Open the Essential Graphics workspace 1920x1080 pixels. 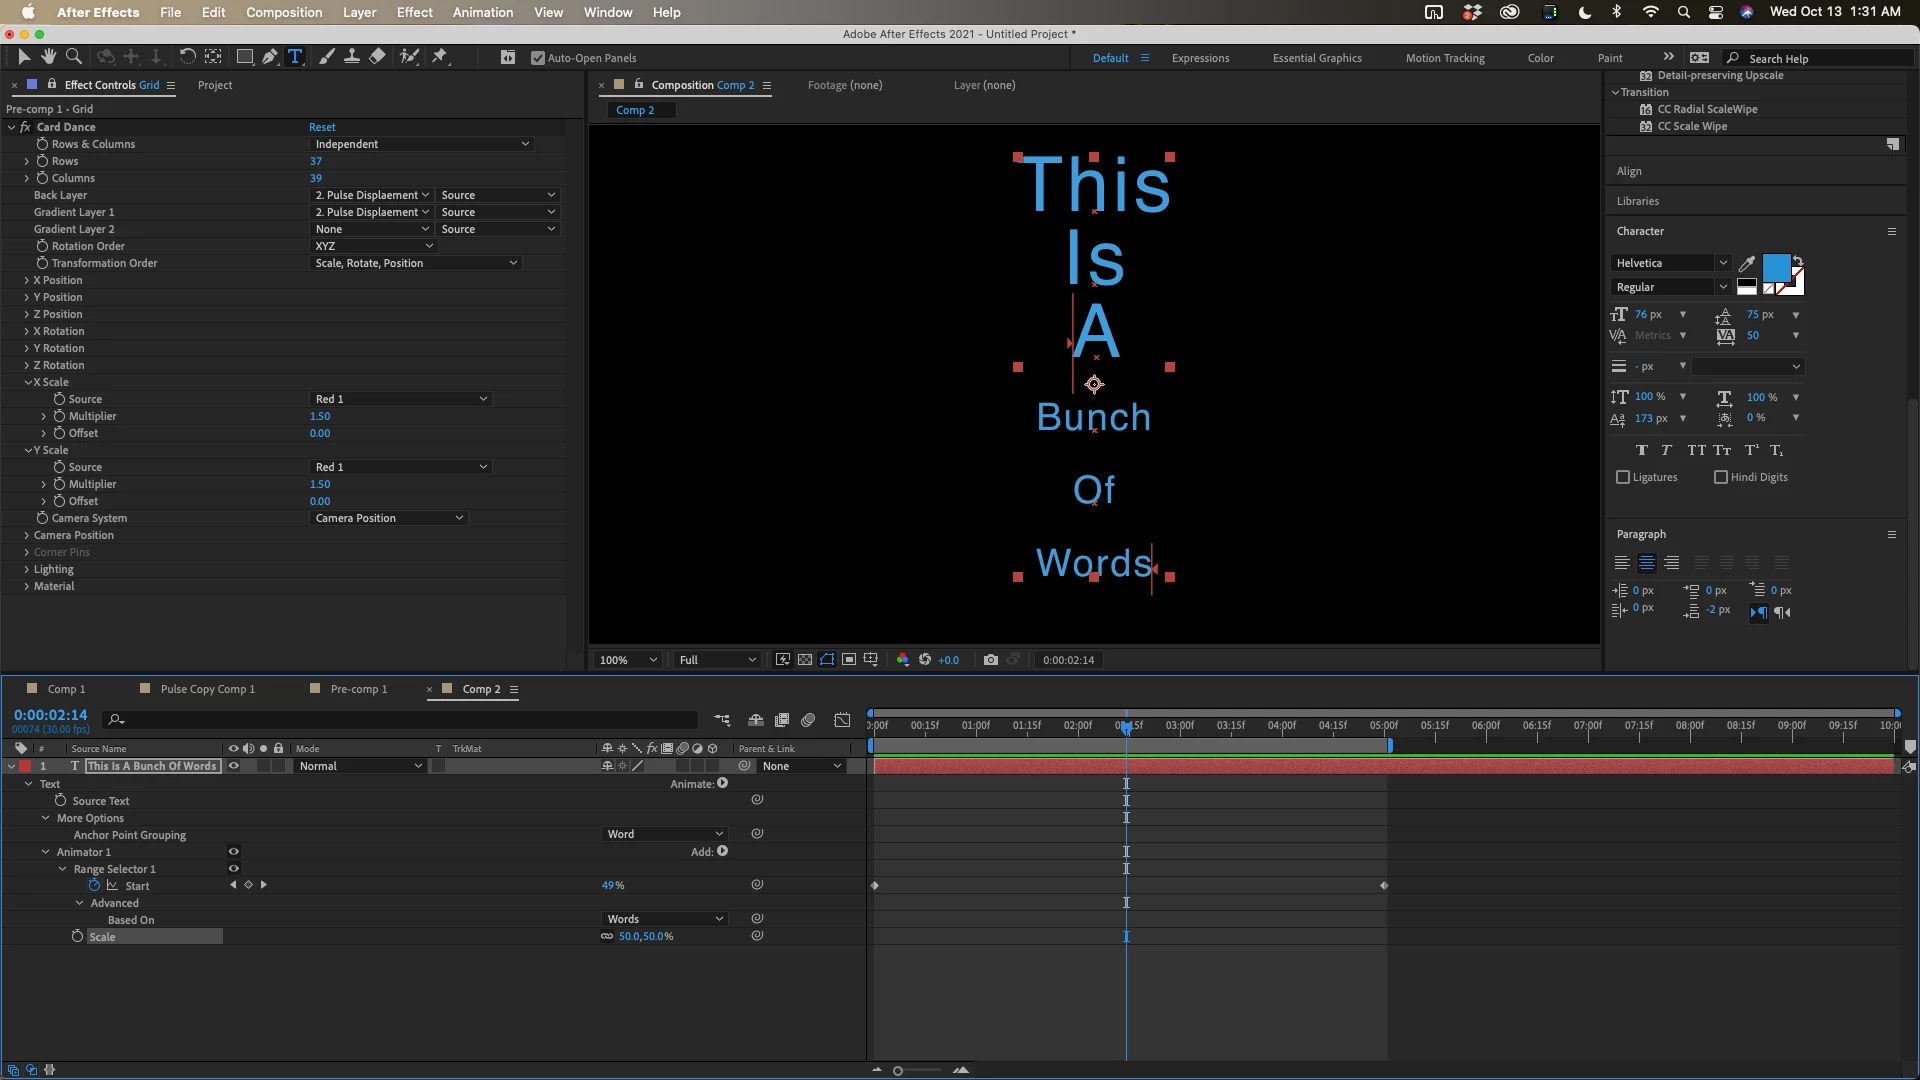1316,58
